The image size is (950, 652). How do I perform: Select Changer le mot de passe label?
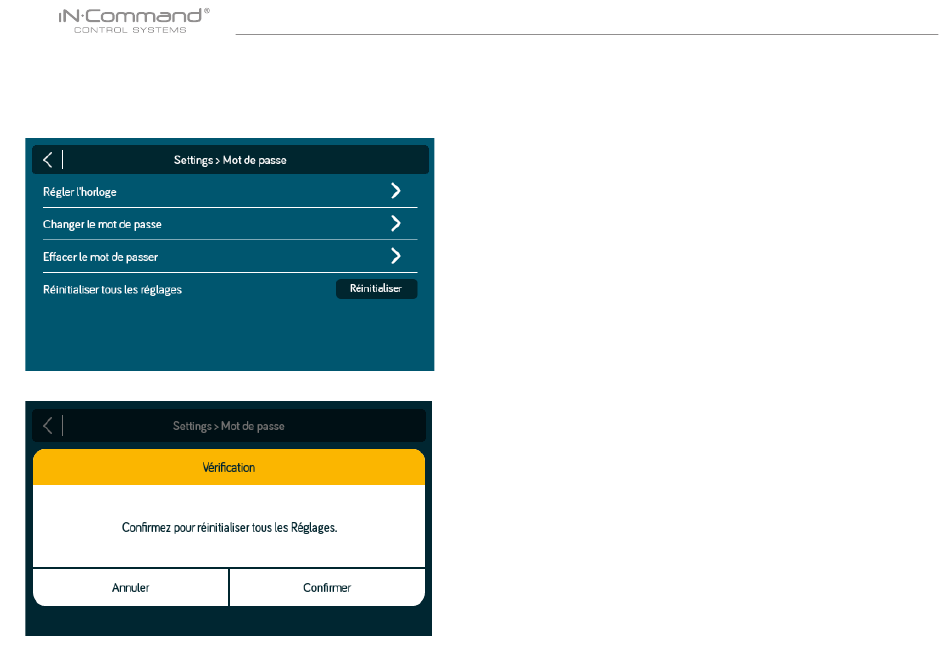point(102,224)
